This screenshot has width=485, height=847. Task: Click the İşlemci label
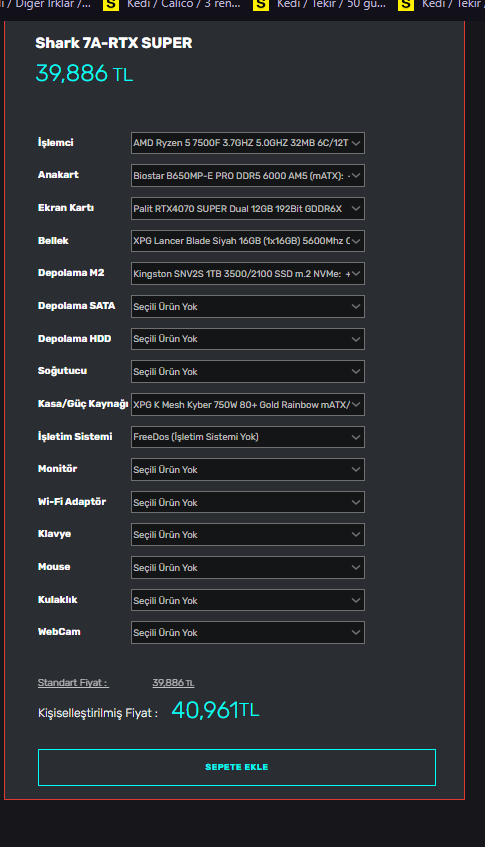tap(56, 143)
